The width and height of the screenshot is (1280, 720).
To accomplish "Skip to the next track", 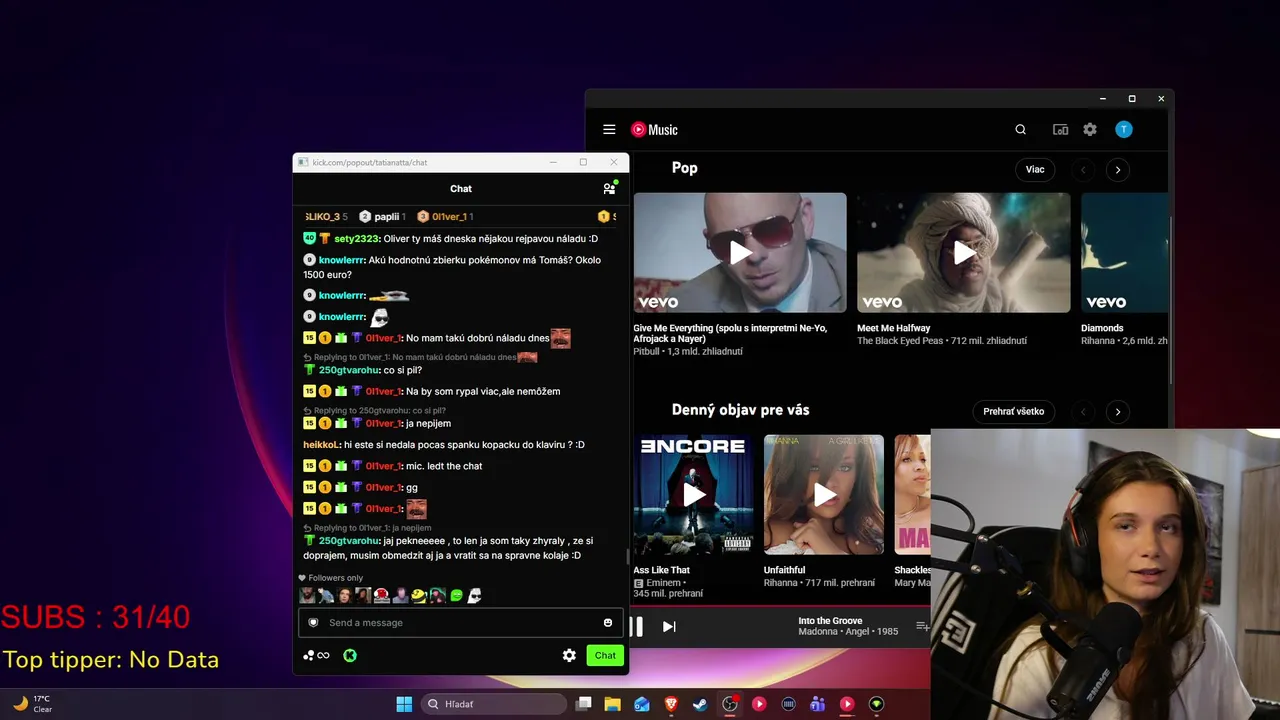I will click(x=669, y=627).
